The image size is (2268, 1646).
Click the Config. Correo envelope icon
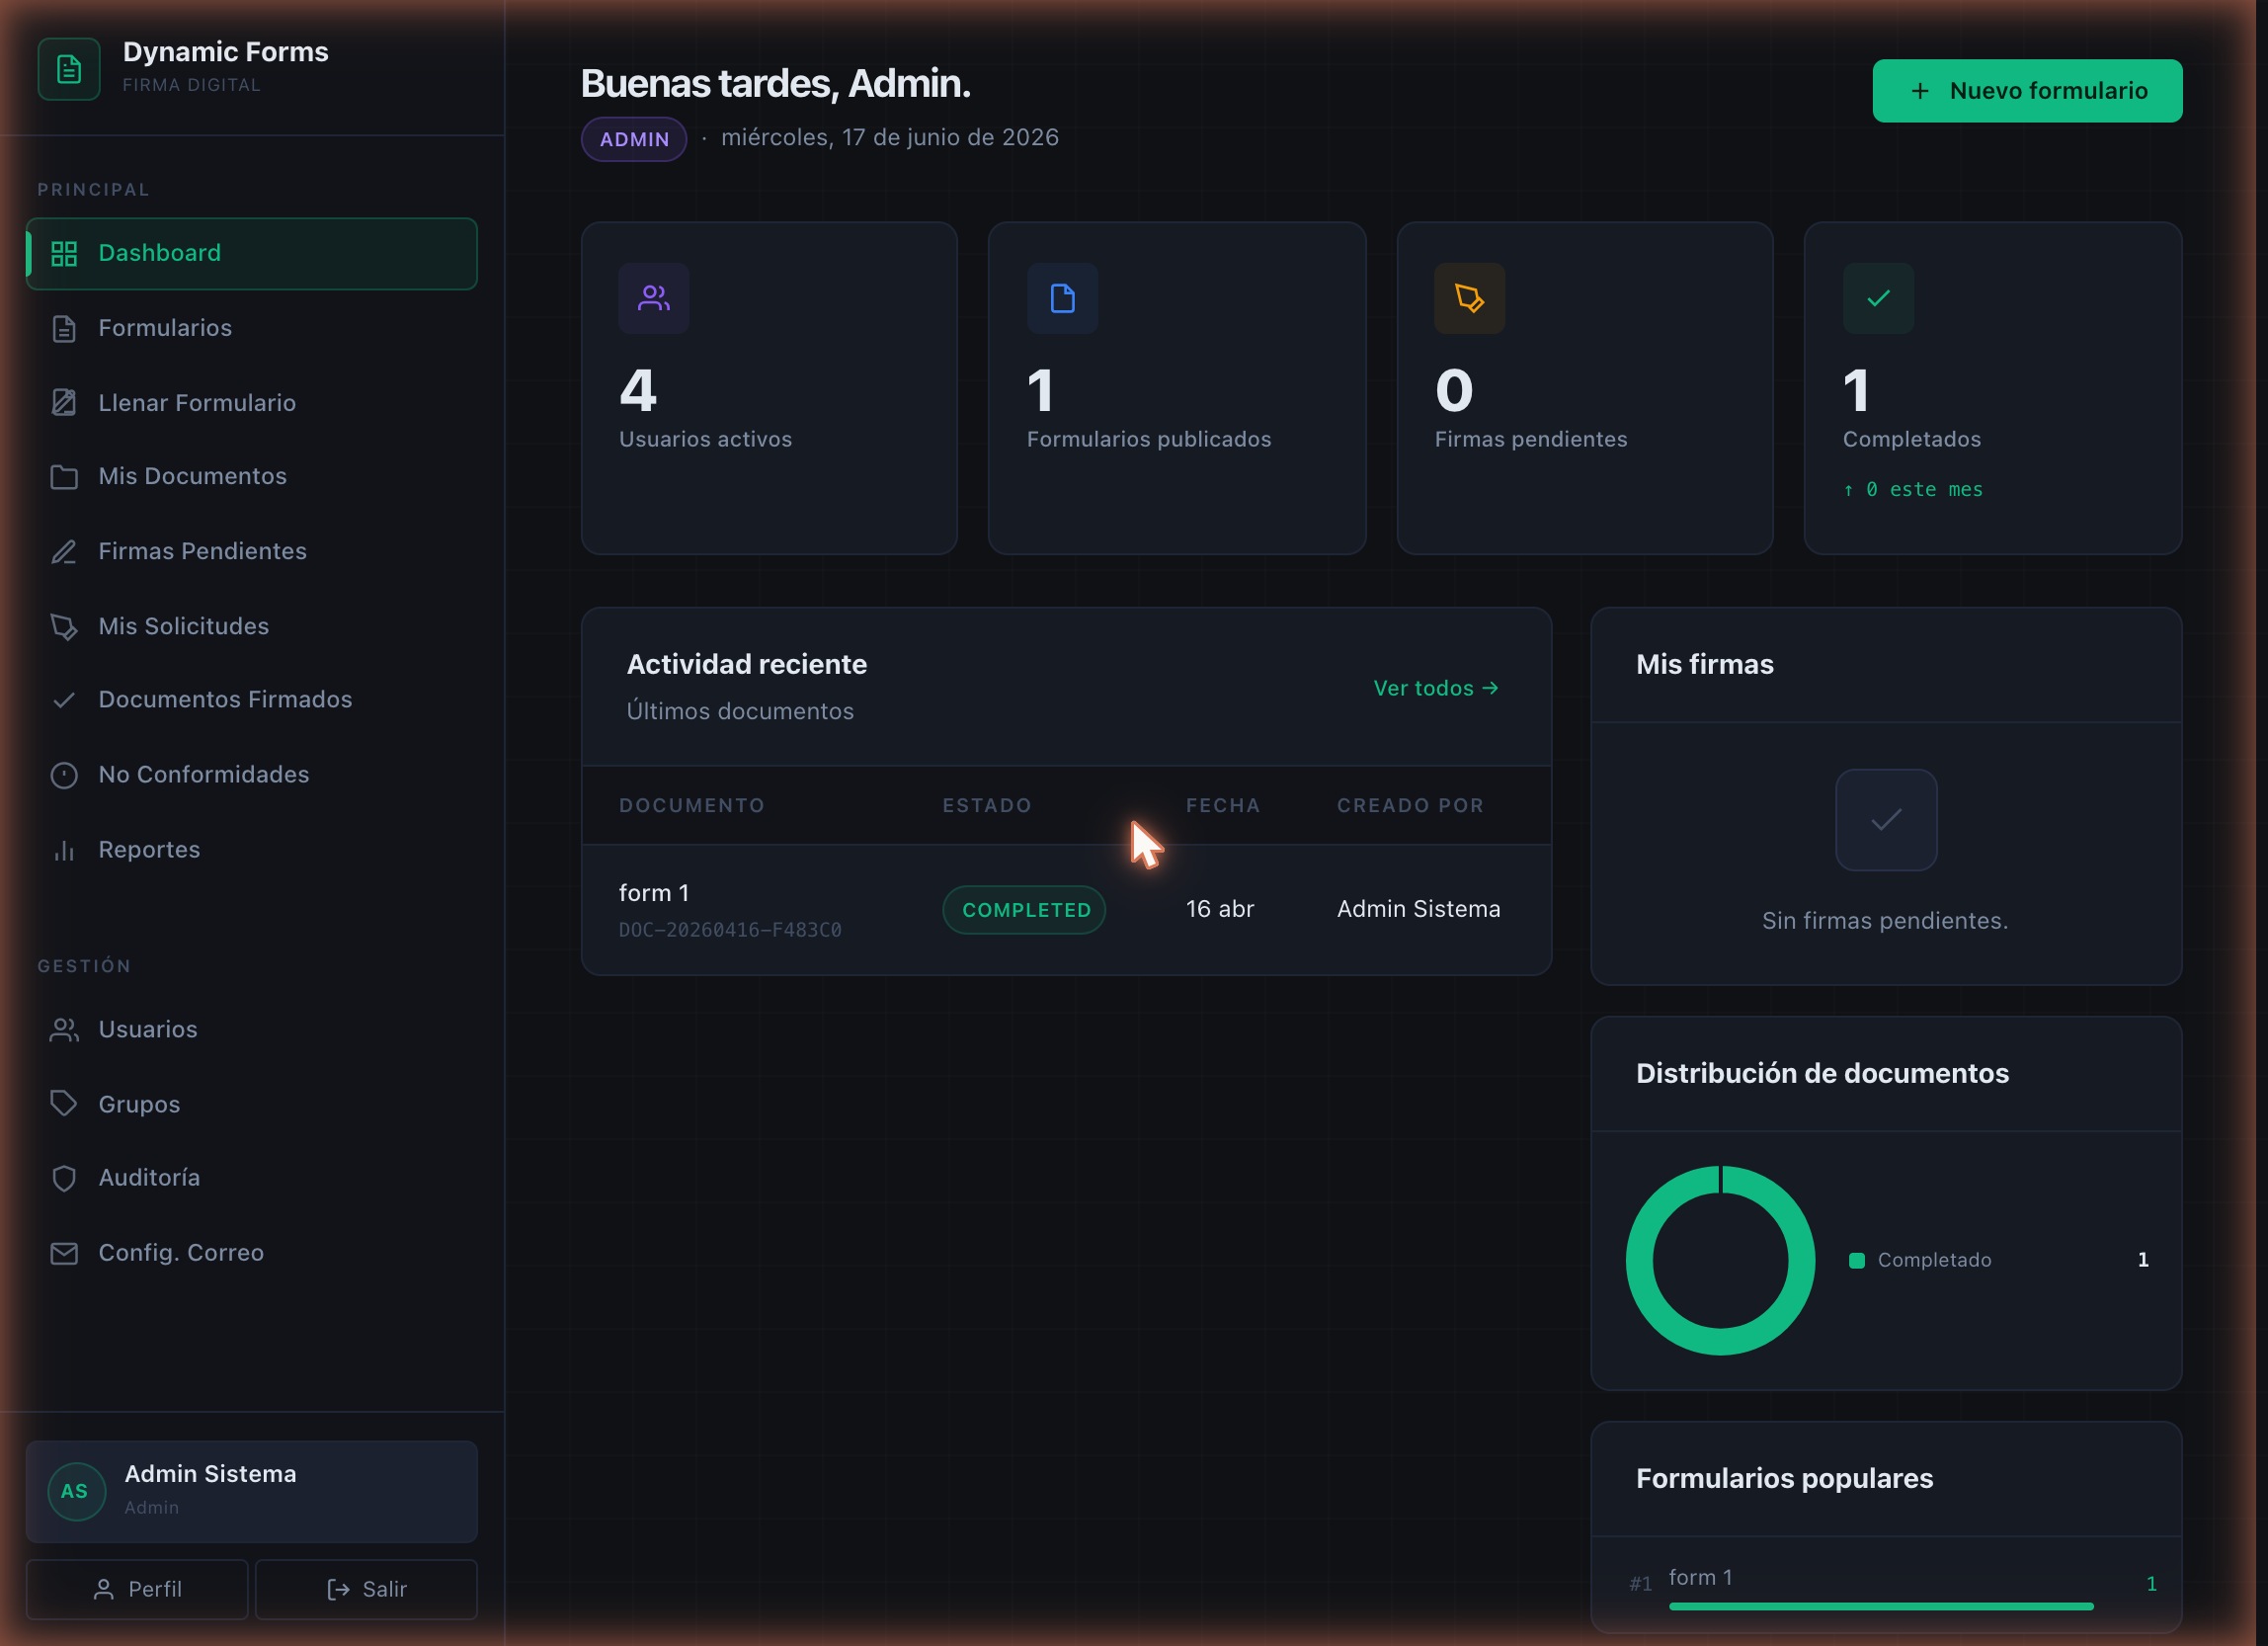64,1253
